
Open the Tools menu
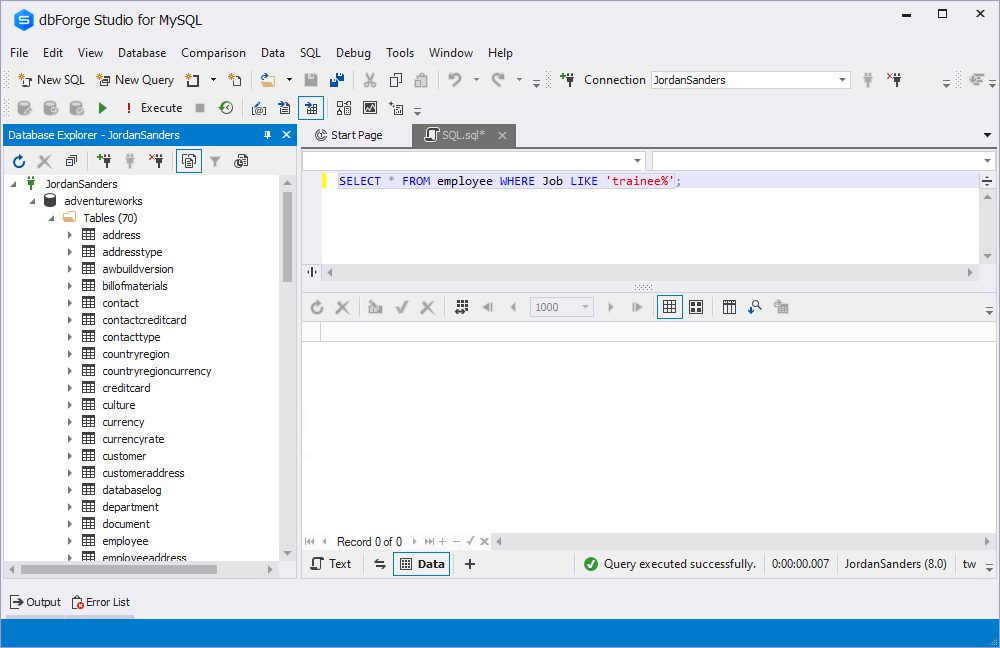point(400,53)
